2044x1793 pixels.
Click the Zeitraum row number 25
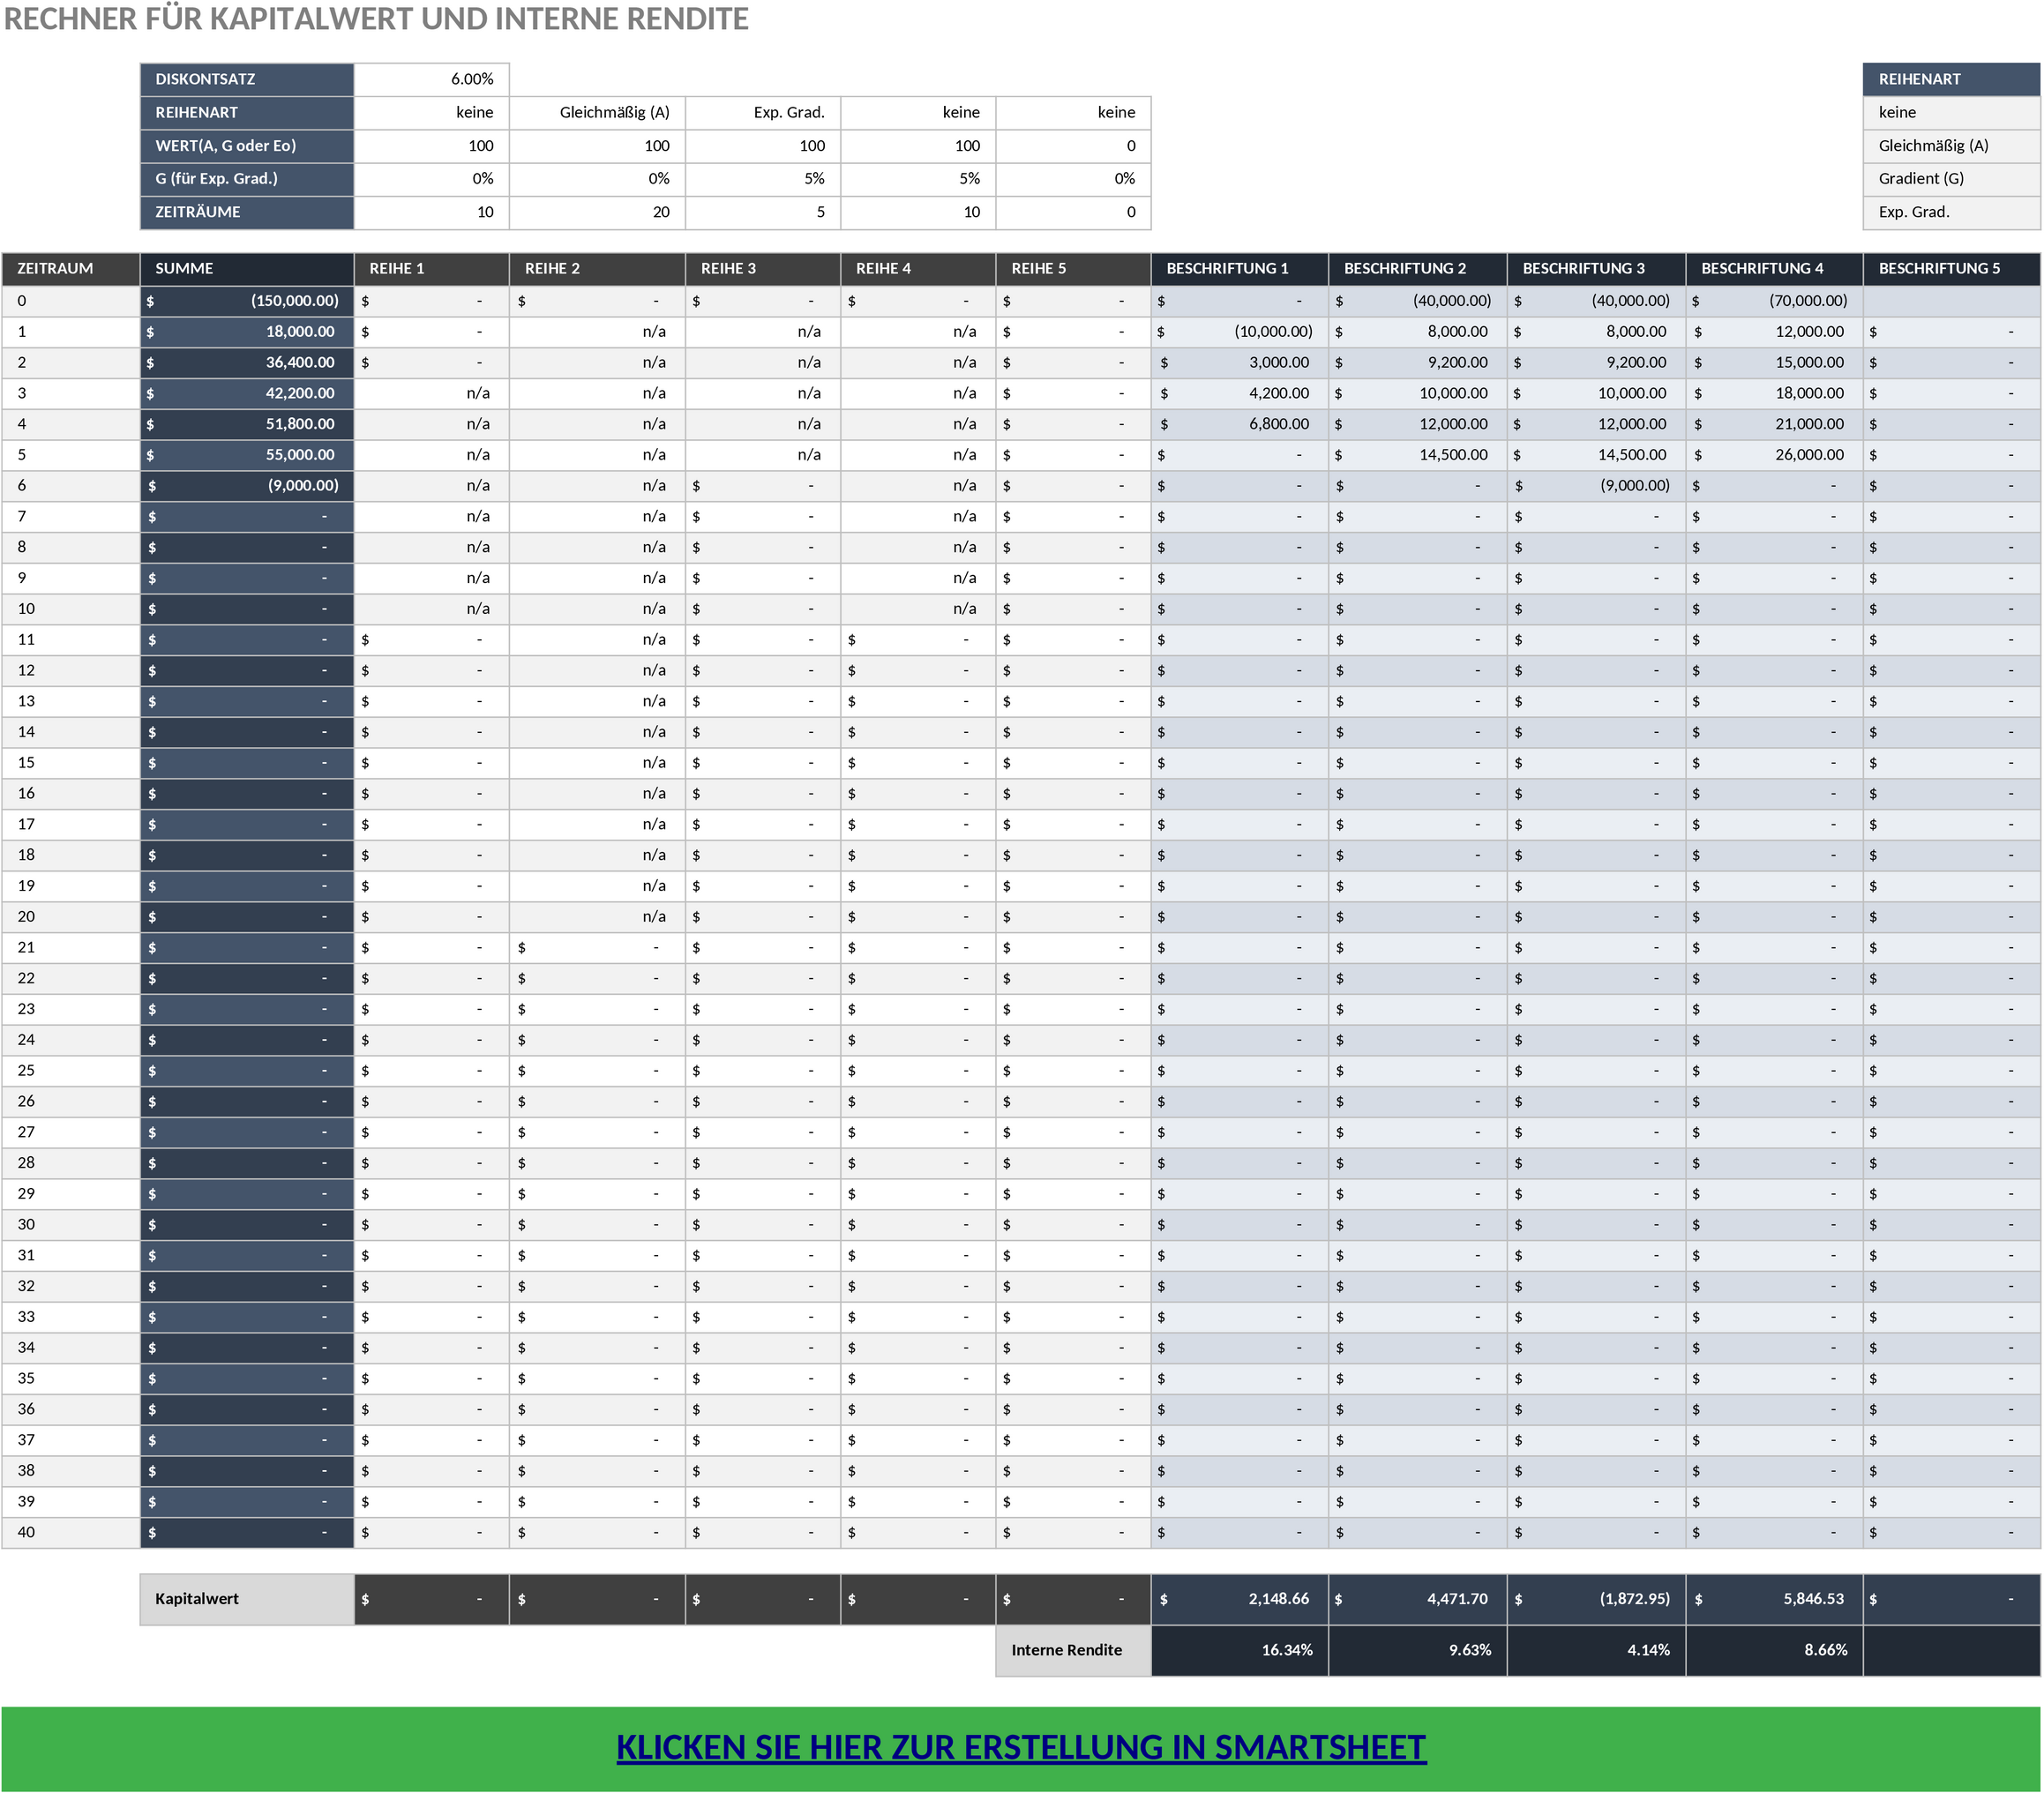click(70, 1071)
